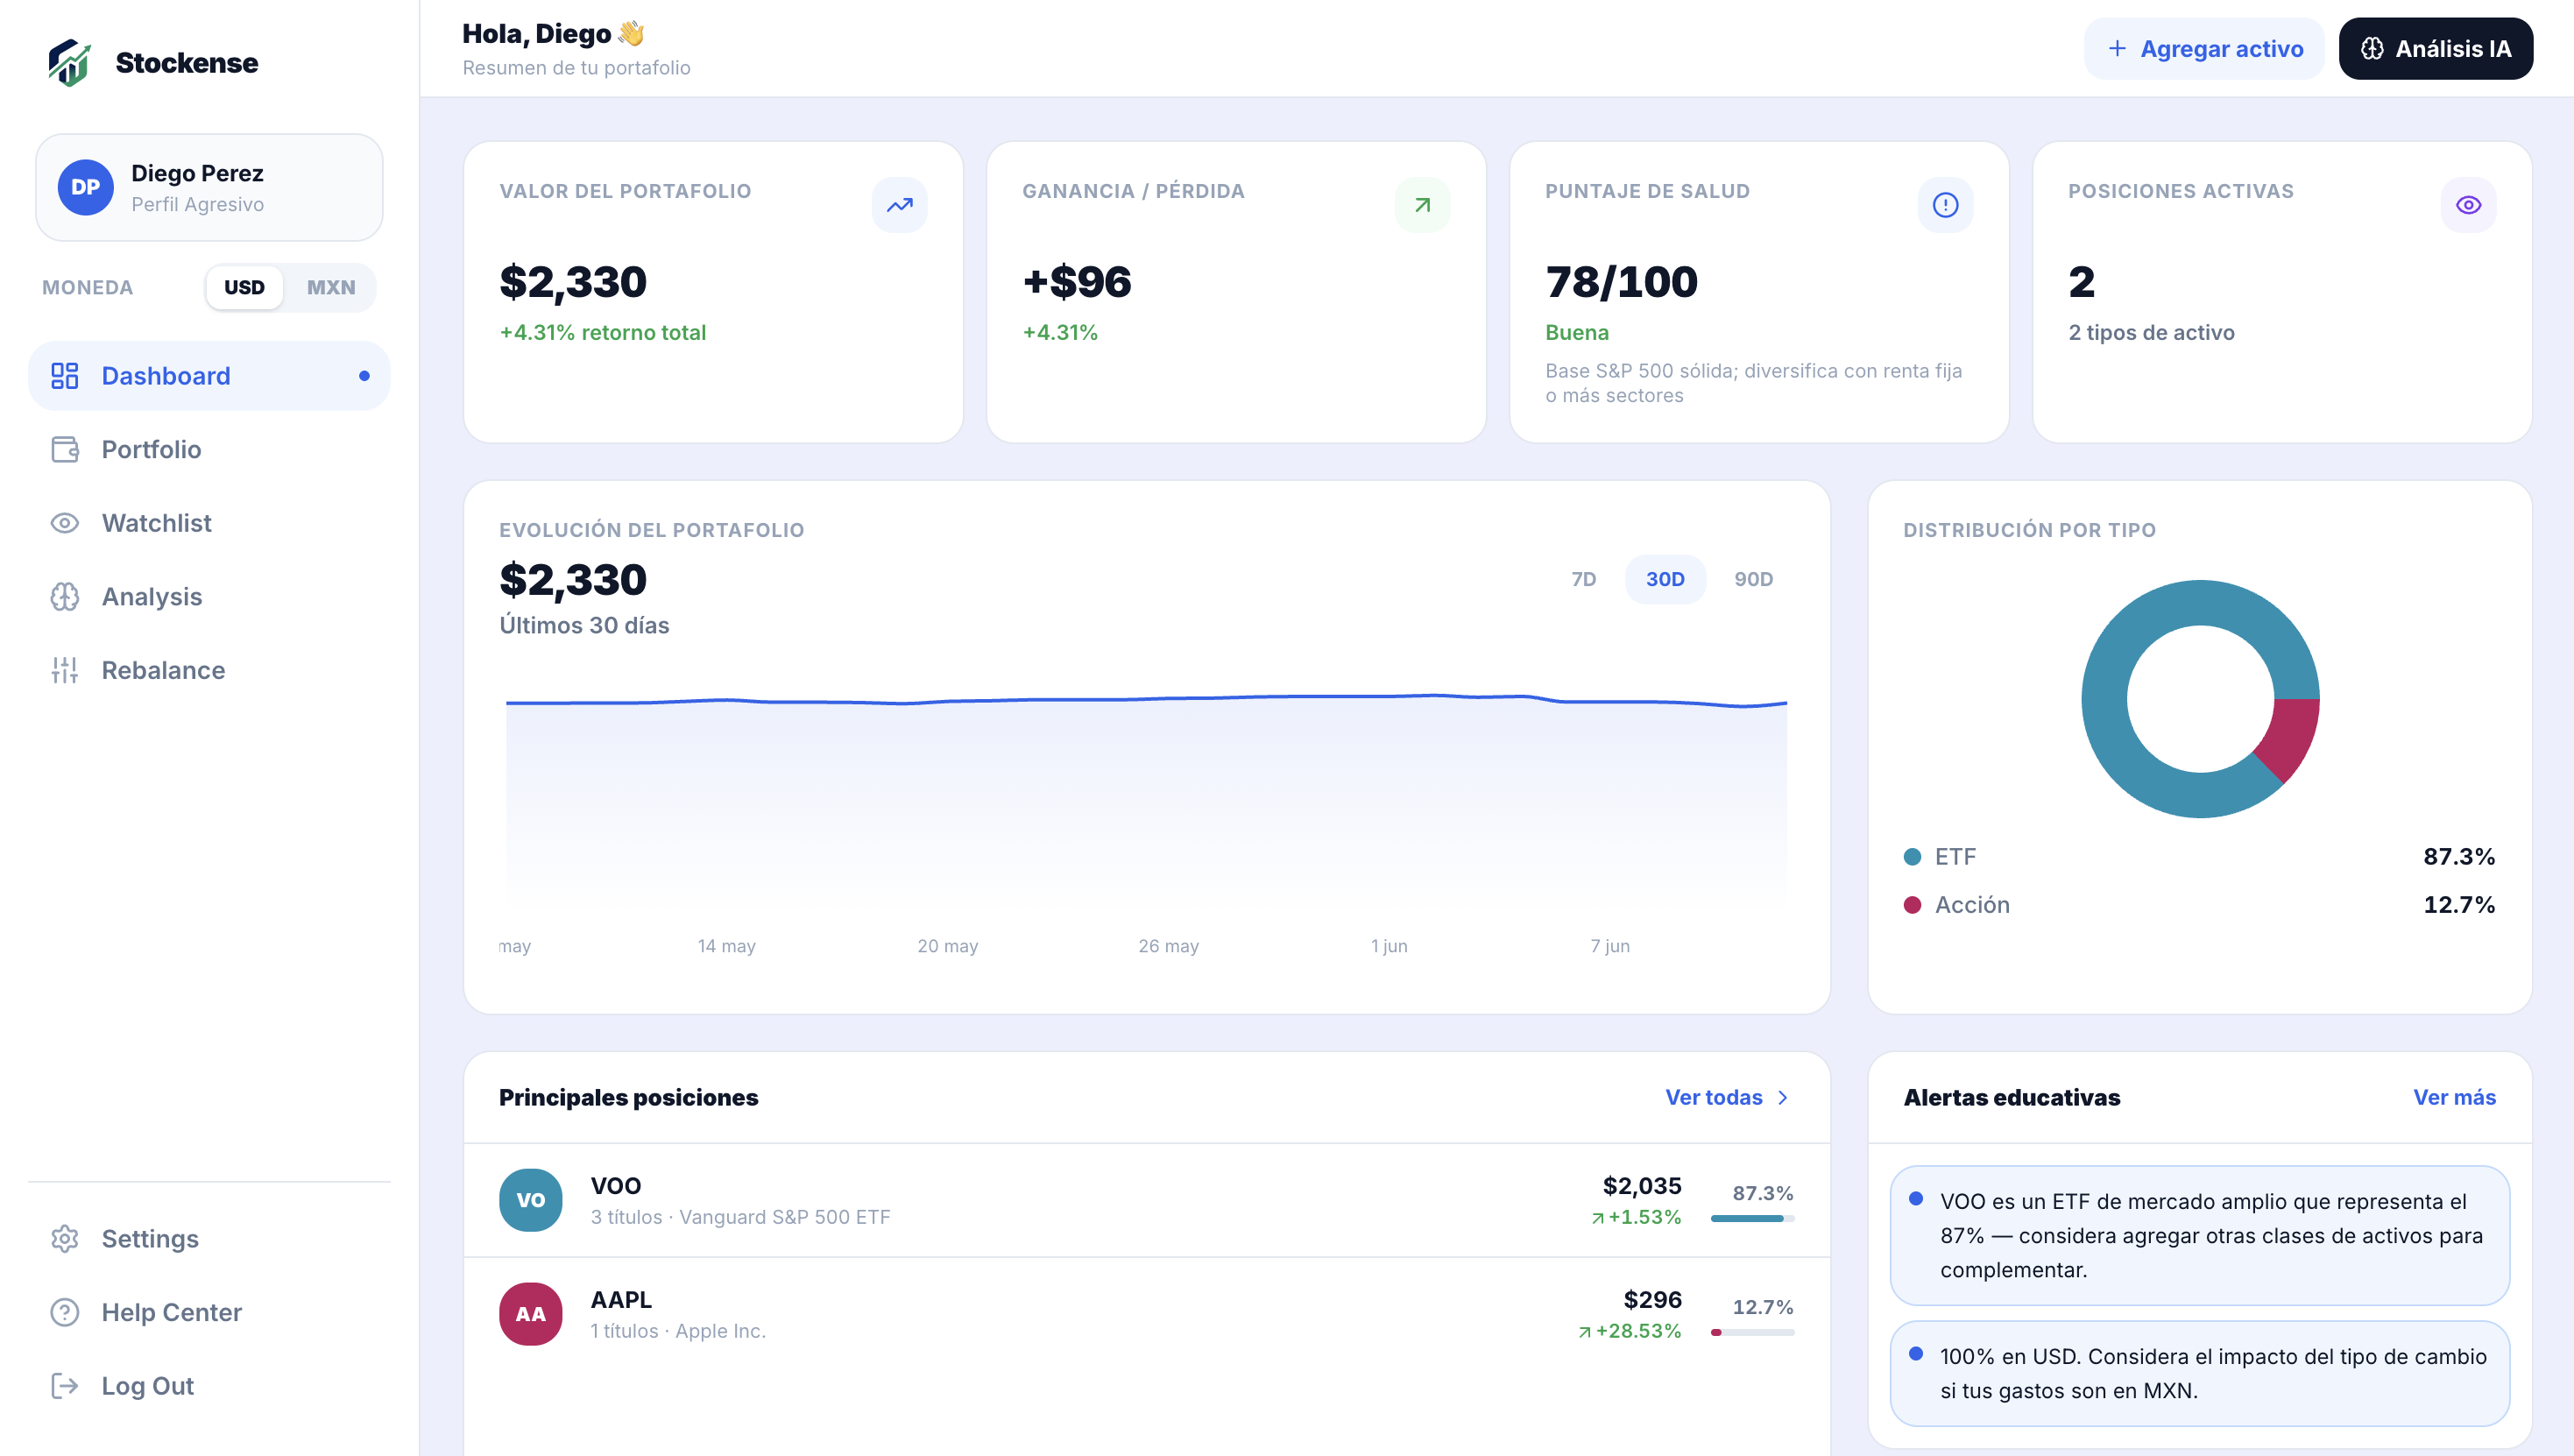
Task: Open Settings via the gear icon
Action: (65, 1239)
